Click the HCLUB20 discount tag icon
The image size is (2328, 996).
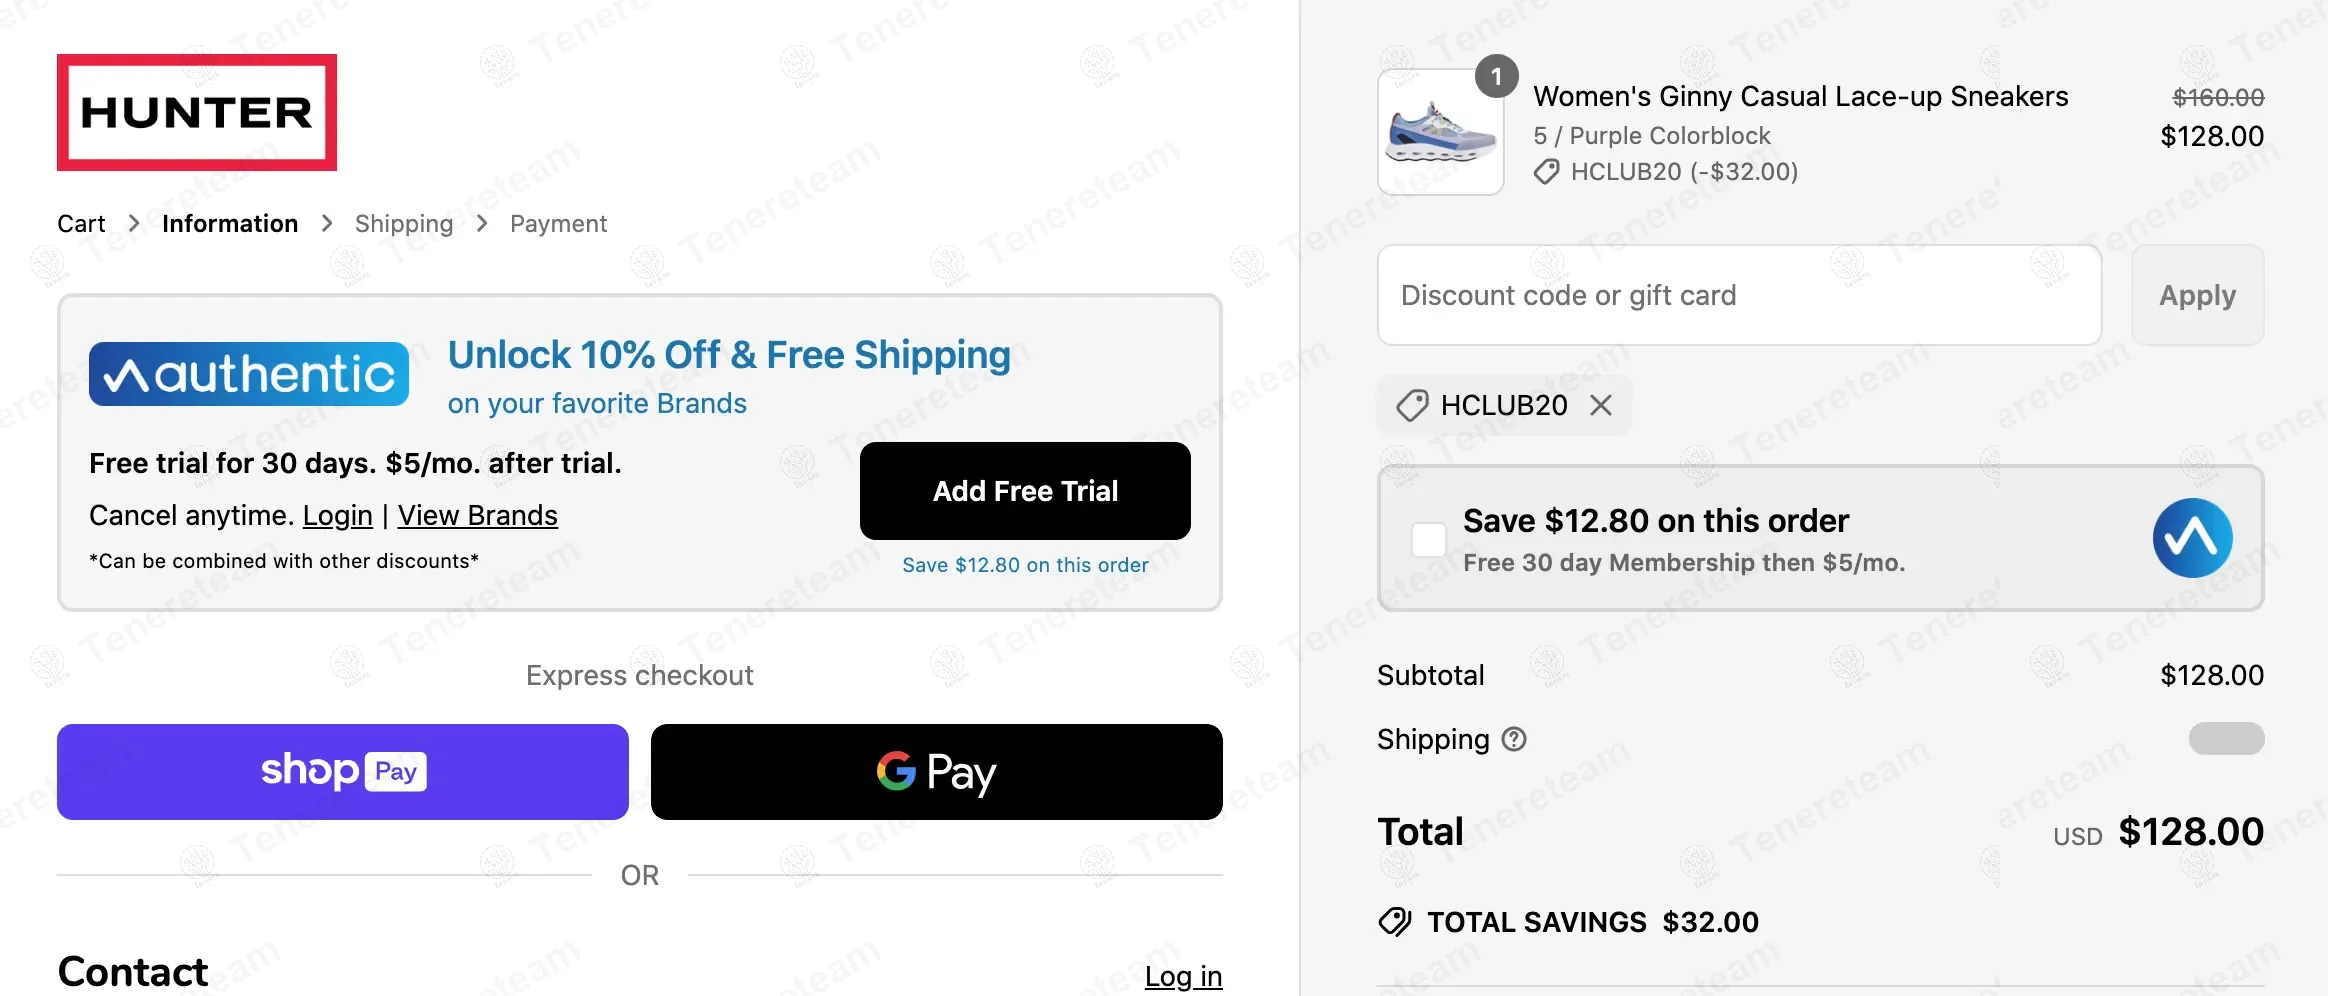tap(1412, 405)
